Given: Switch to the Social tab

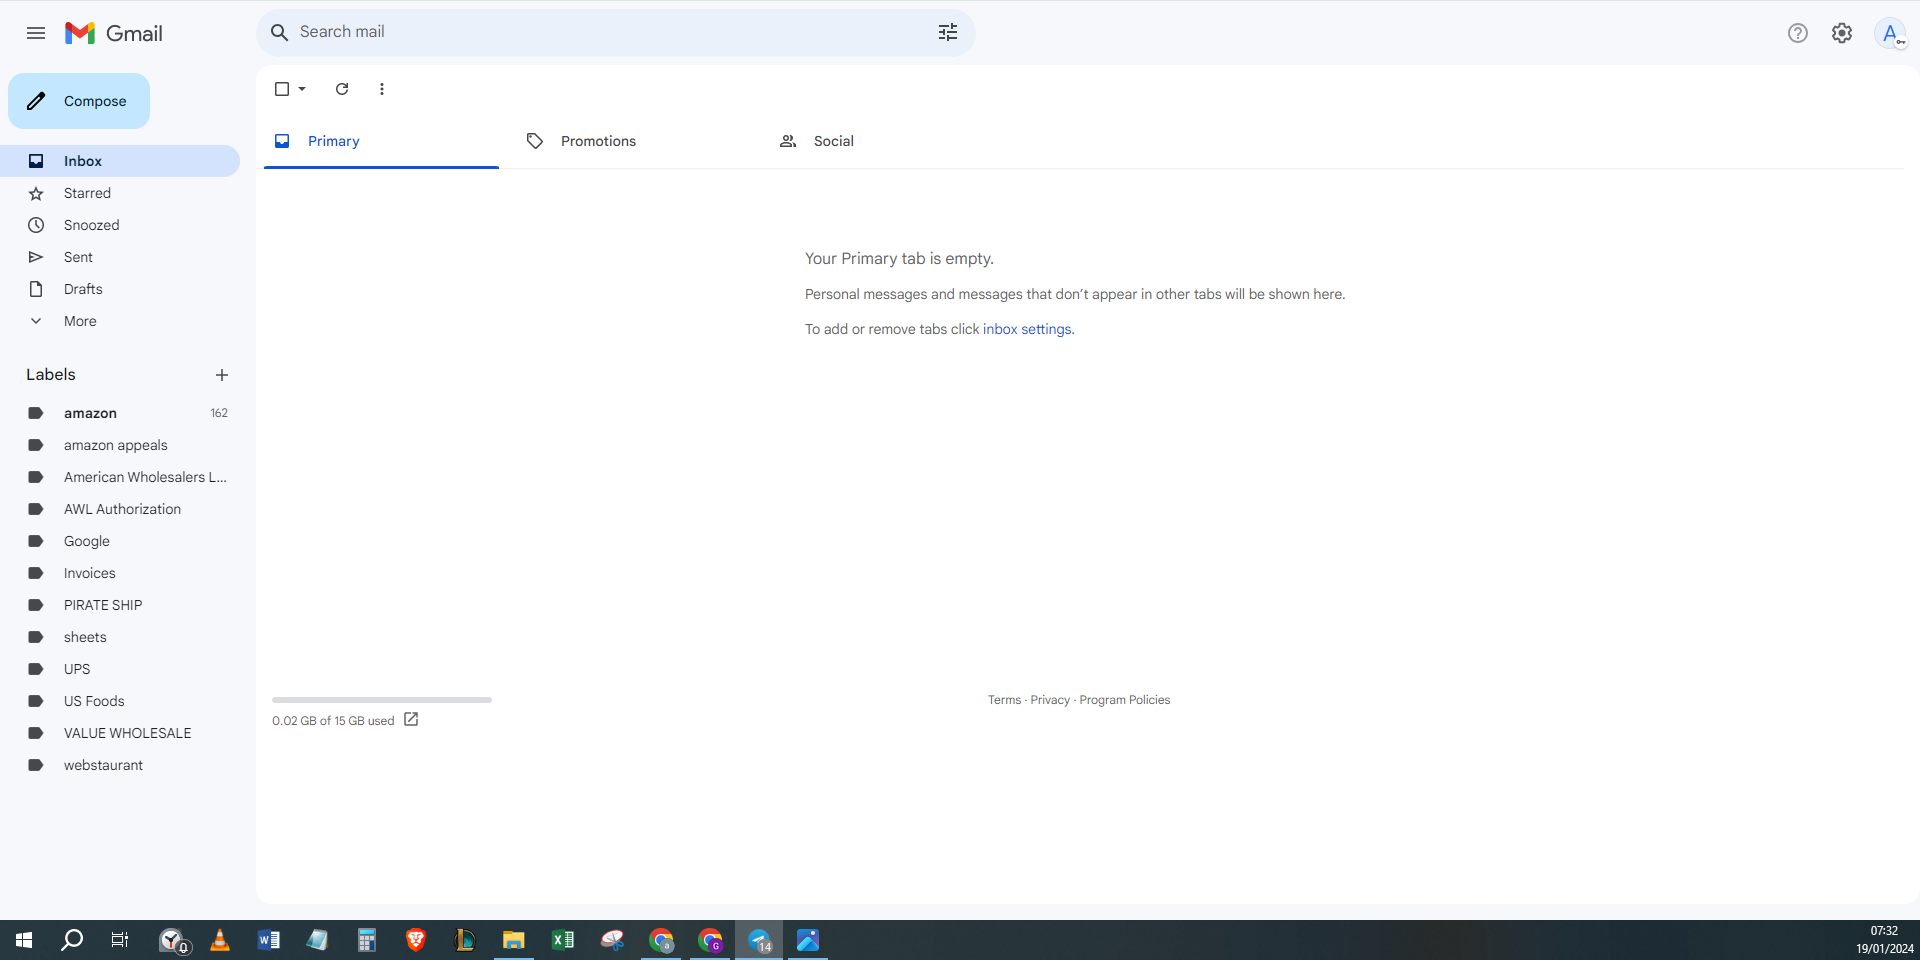Looking at the screenshot, I should point(887,141).
